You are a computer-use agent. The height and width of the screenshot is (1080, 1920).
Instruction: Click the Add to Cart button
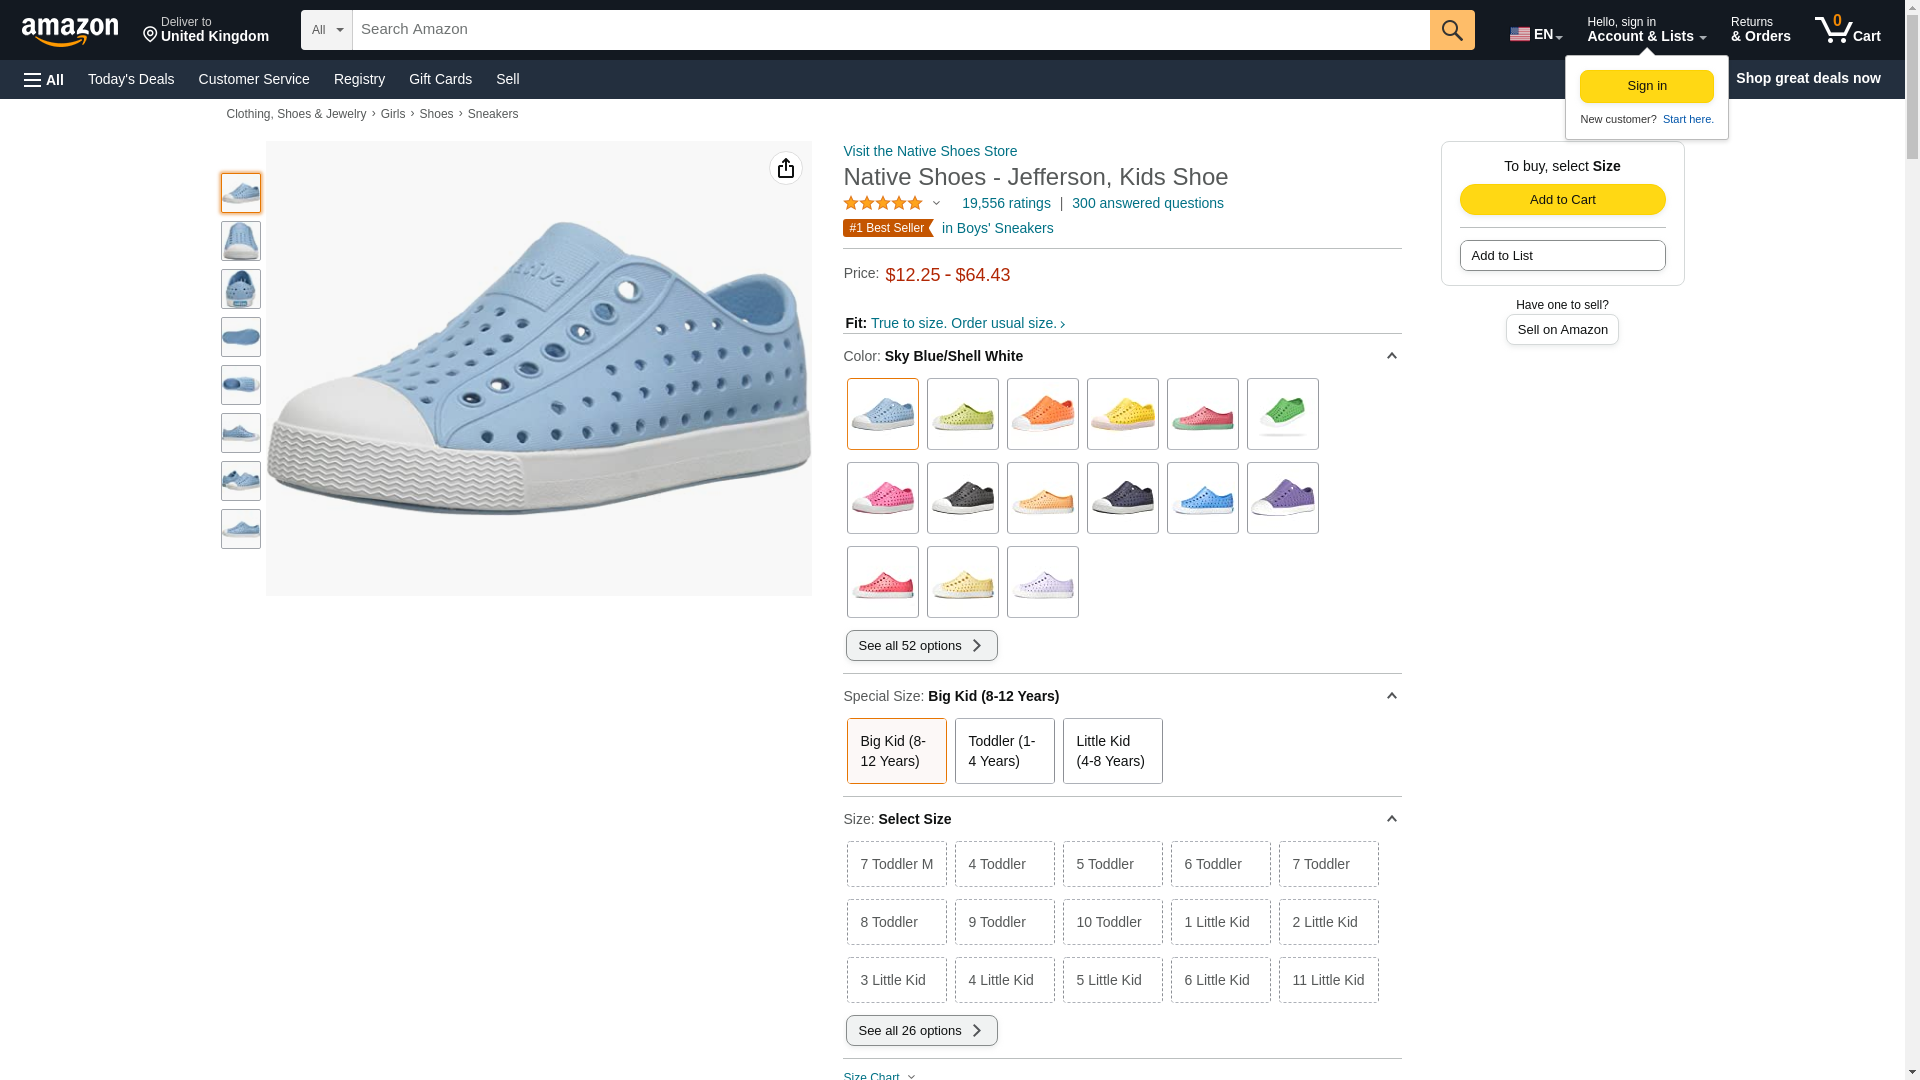tap(1562, 199)
